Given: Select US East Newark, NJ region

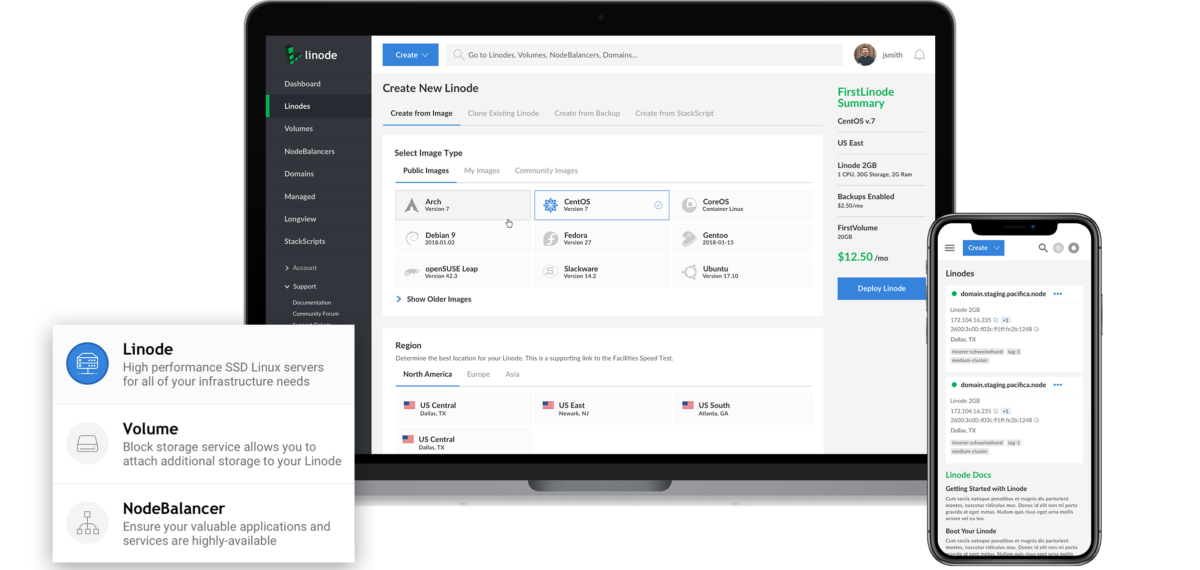Looking at the screenshot, I should pos(602,409).
